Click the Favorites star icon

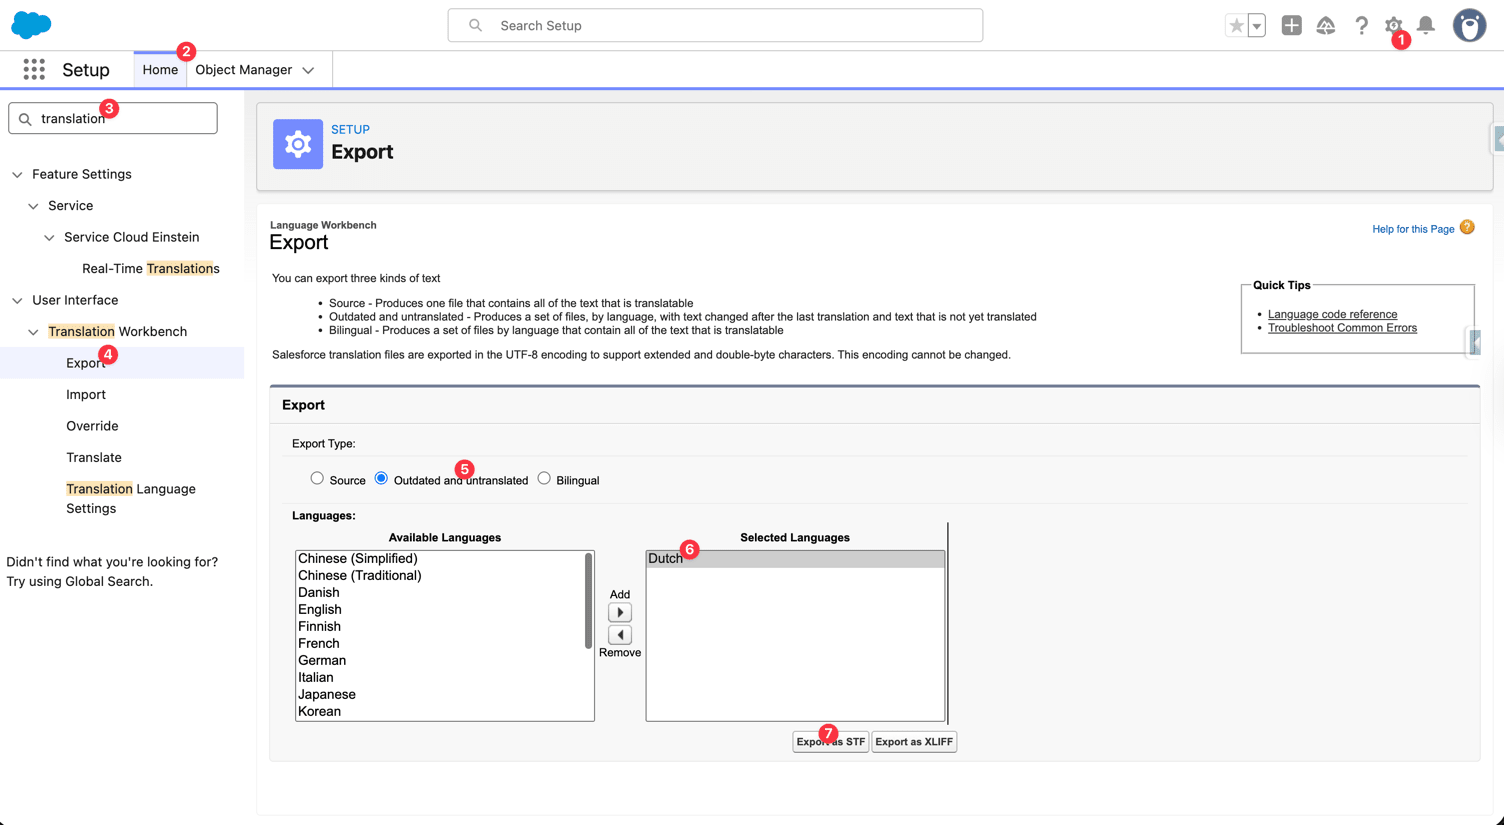coord(1237,26)
